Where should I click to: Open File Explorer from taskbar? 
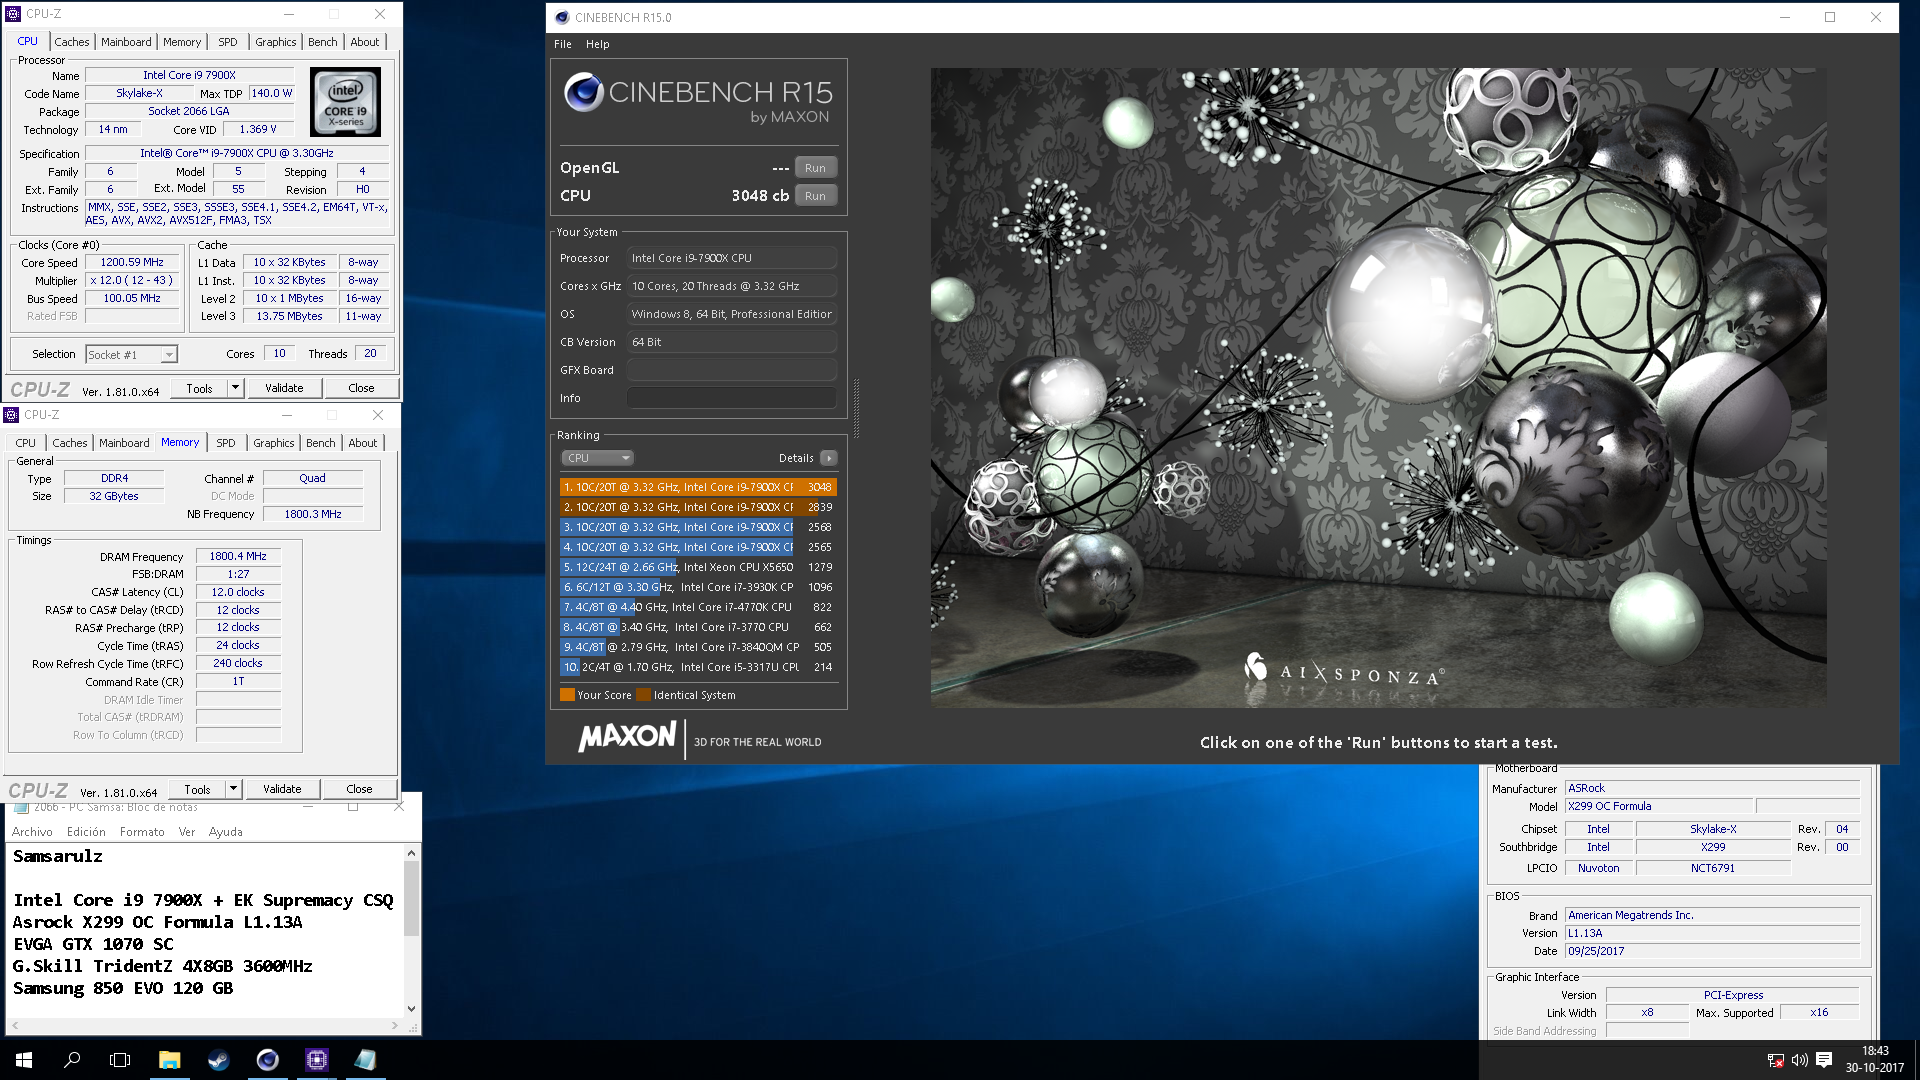click(x=169, y=1060)
